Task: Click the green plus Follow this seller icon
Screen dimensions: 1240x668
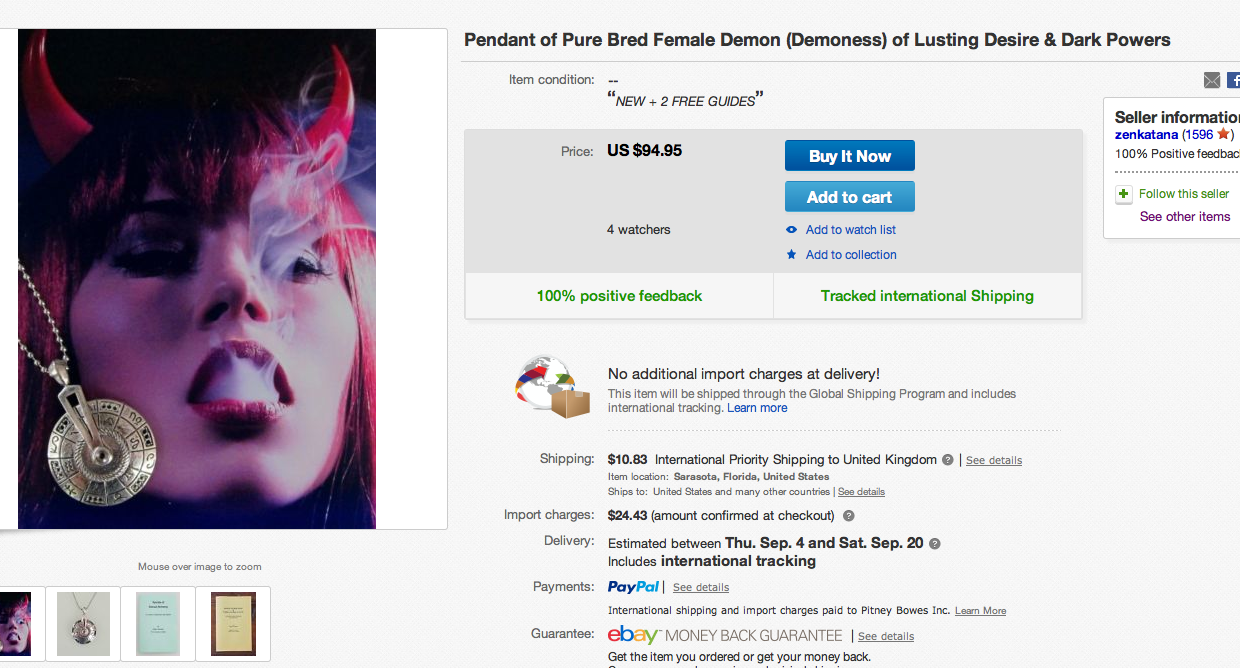Action: [1124, 194]
